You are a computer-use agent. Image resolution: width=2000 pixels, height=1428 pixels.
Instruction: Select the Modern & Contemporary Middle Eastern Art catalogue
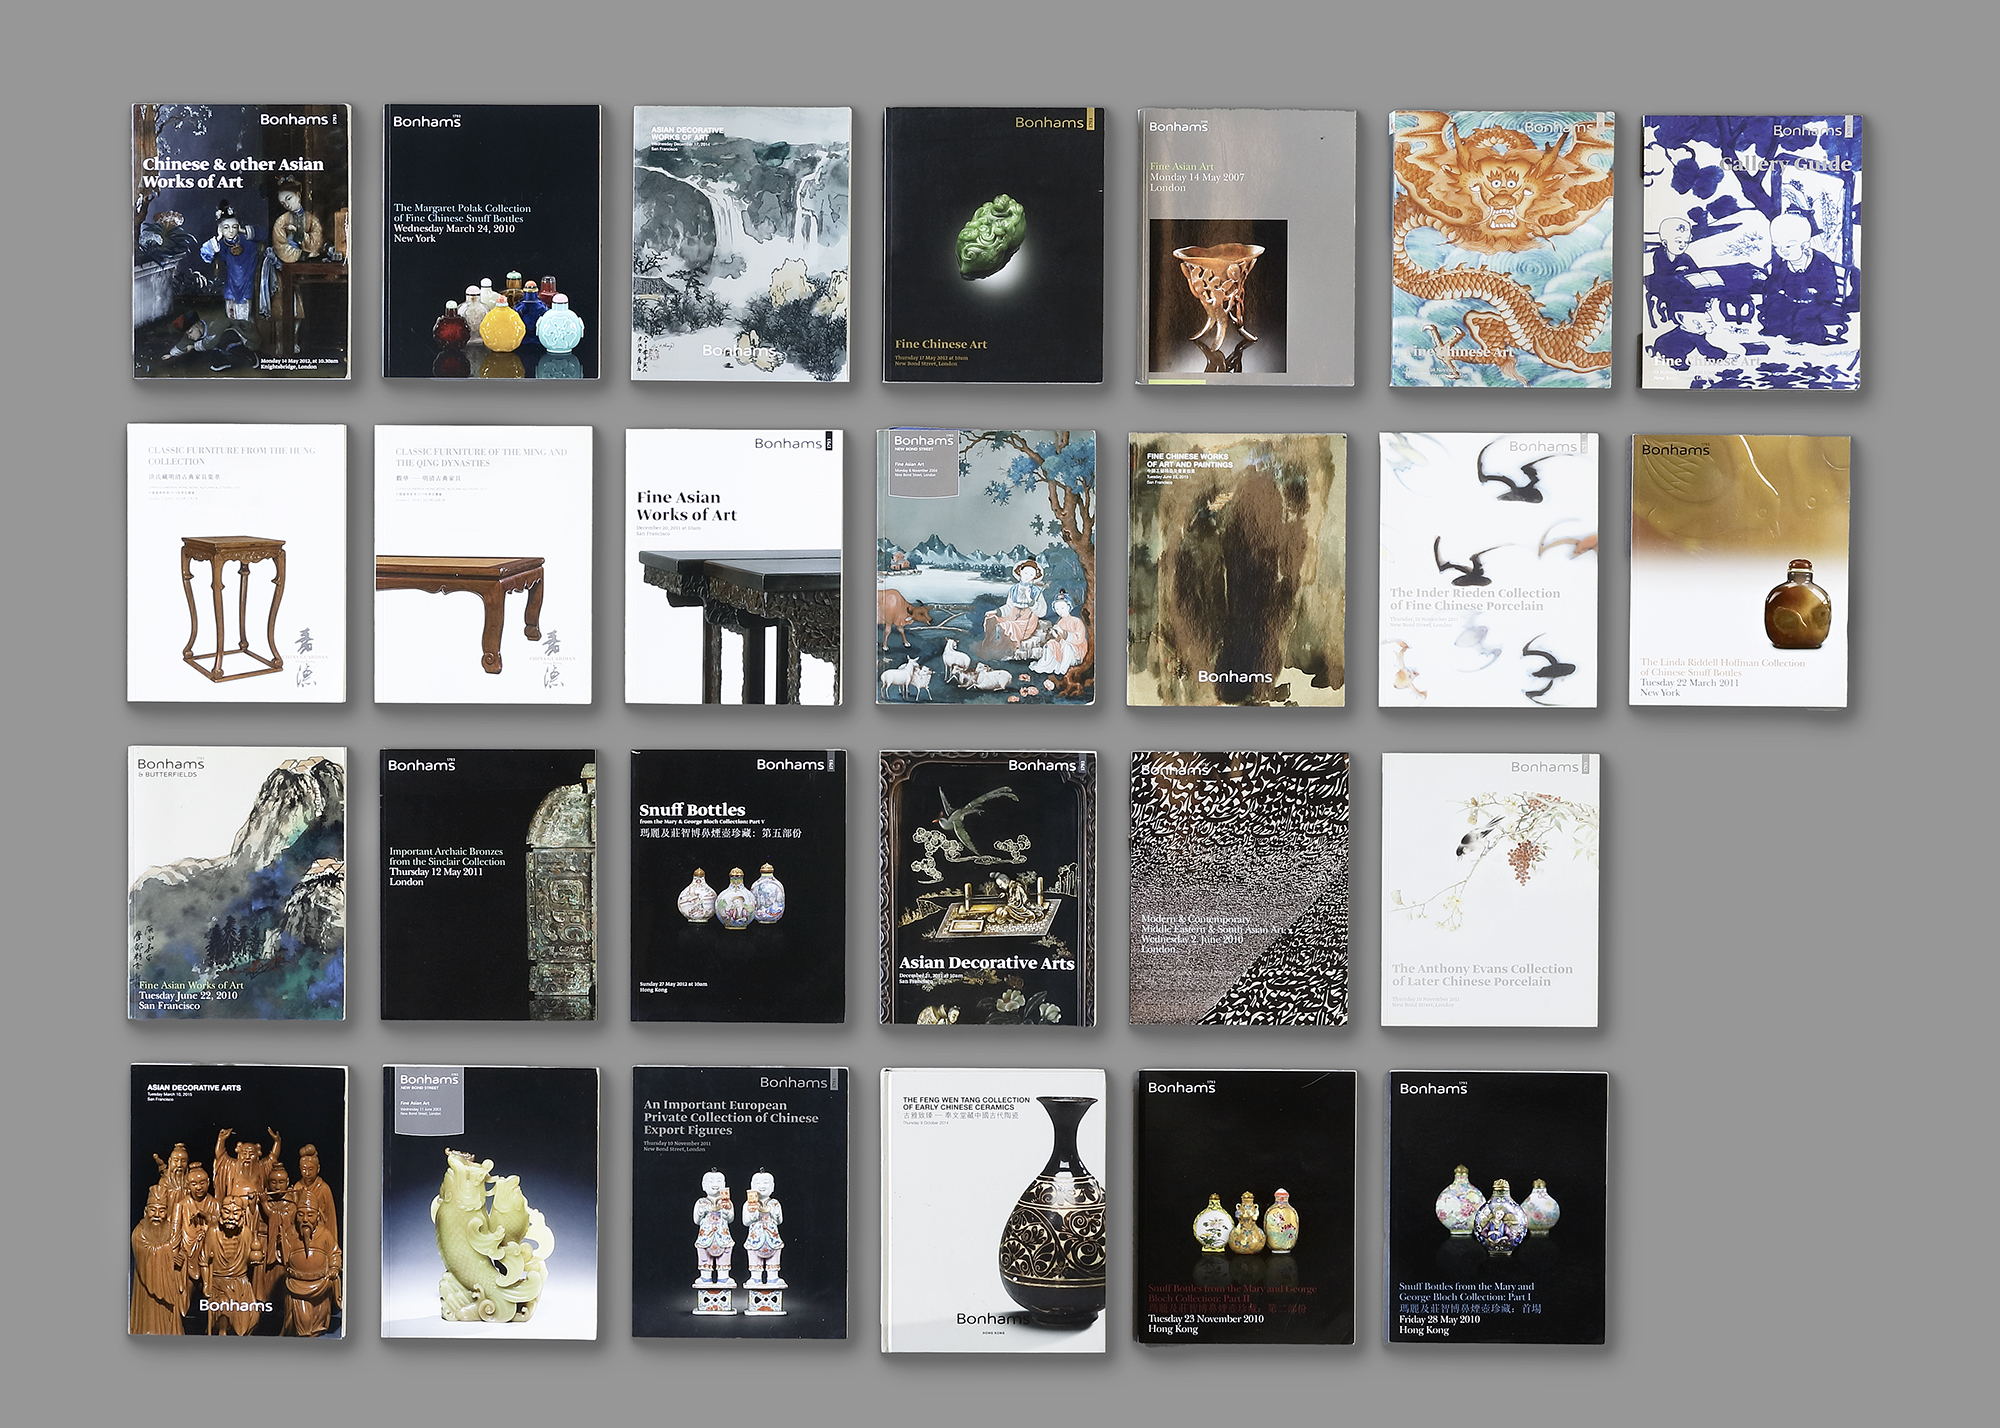point(1239,889)
